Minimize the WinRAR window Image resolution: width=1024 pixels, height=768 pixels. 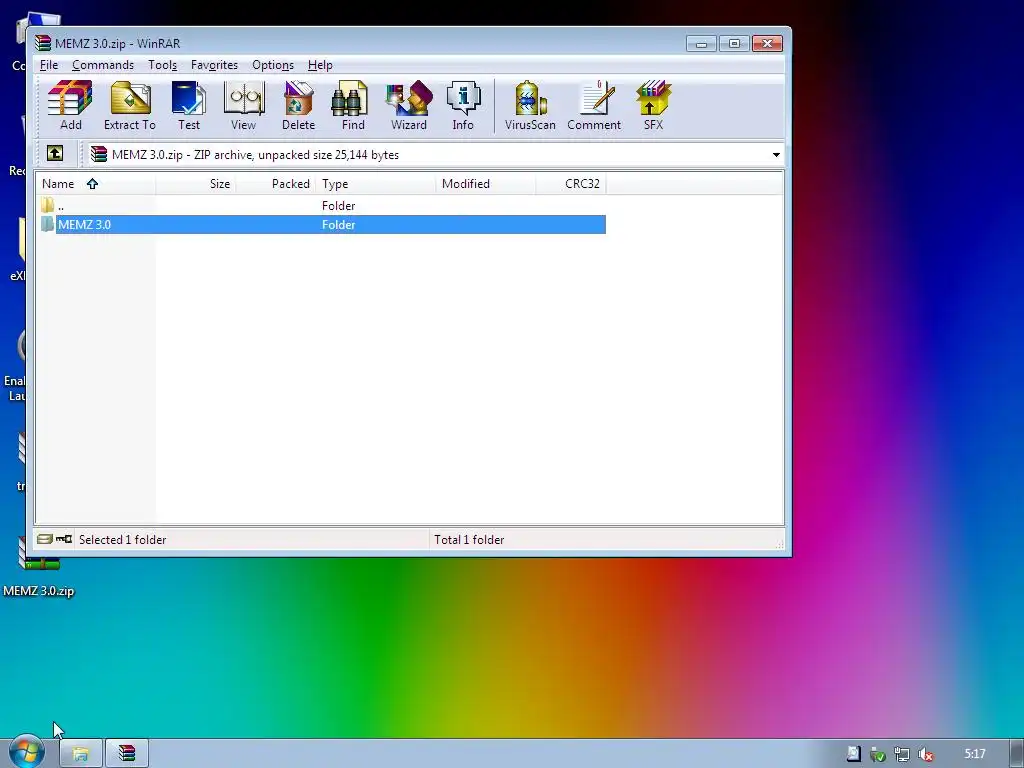(x=701, y=44)
